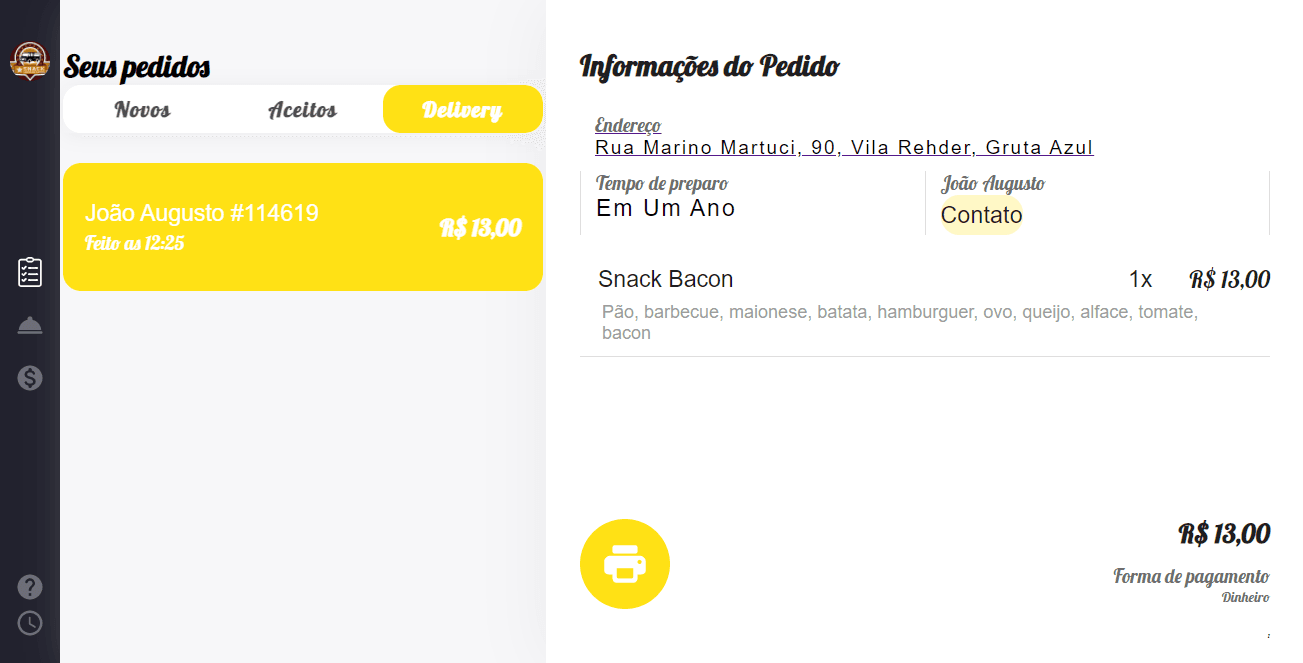Click the Dinheiro payment method text

1245,598
